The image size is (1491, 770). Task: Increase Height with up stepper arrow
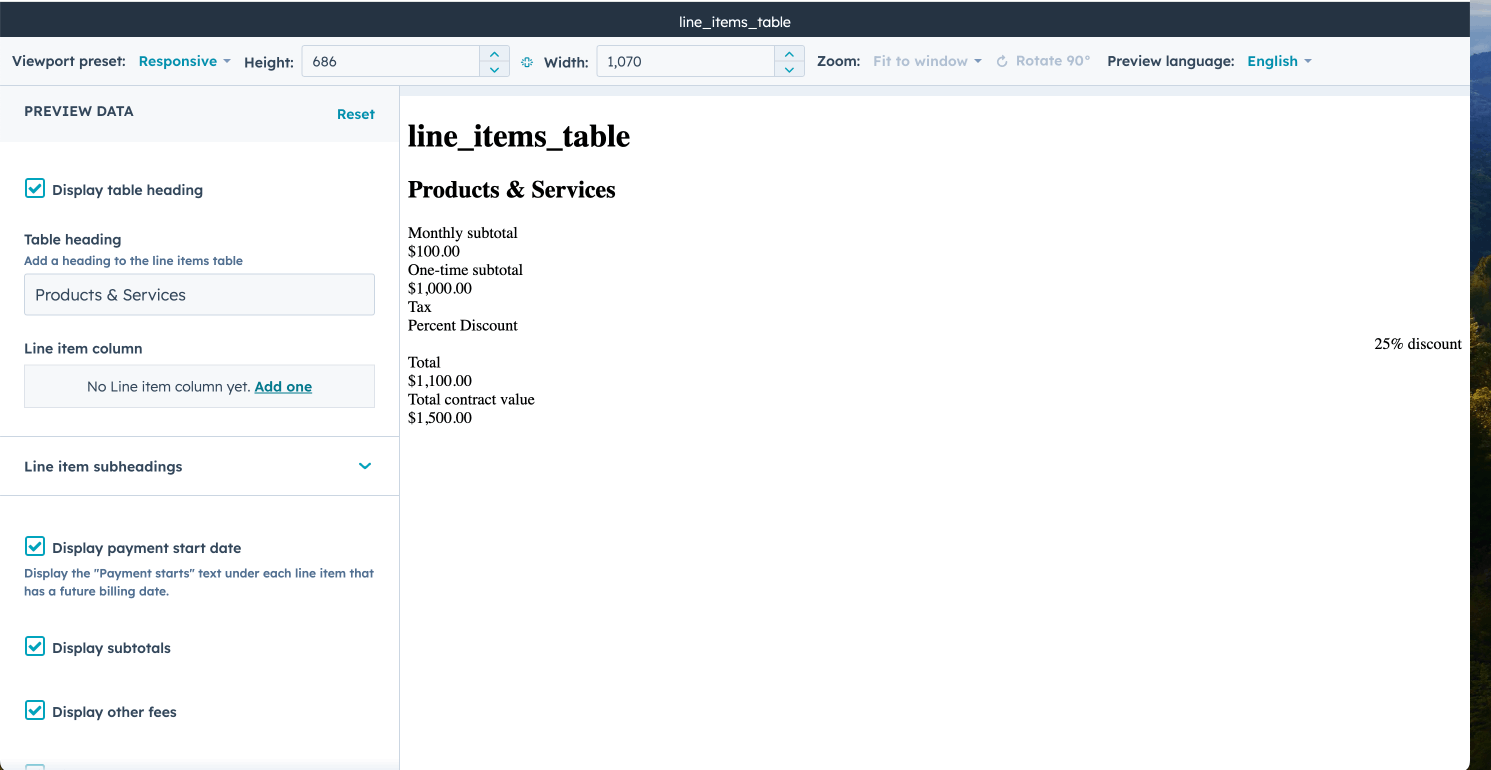click(x=494, y=54)
